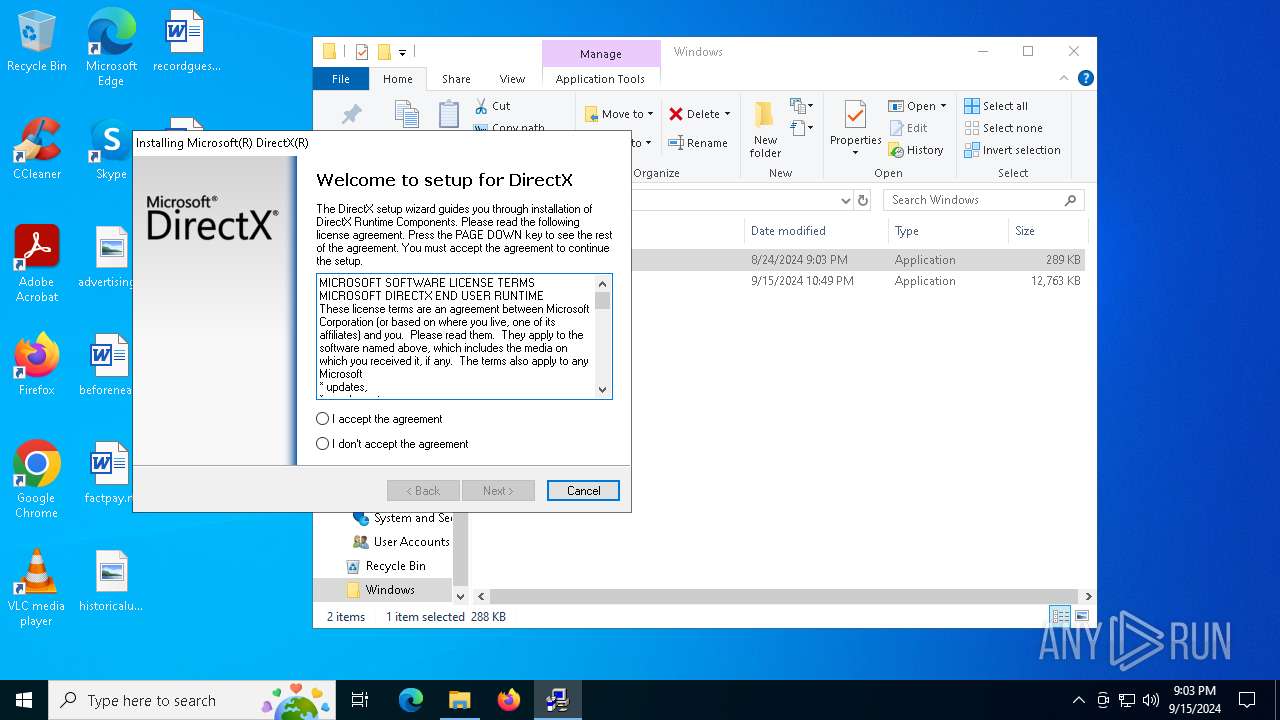
Task: Open the Google Chrome desktop shortcut
Action: point(37,480)
